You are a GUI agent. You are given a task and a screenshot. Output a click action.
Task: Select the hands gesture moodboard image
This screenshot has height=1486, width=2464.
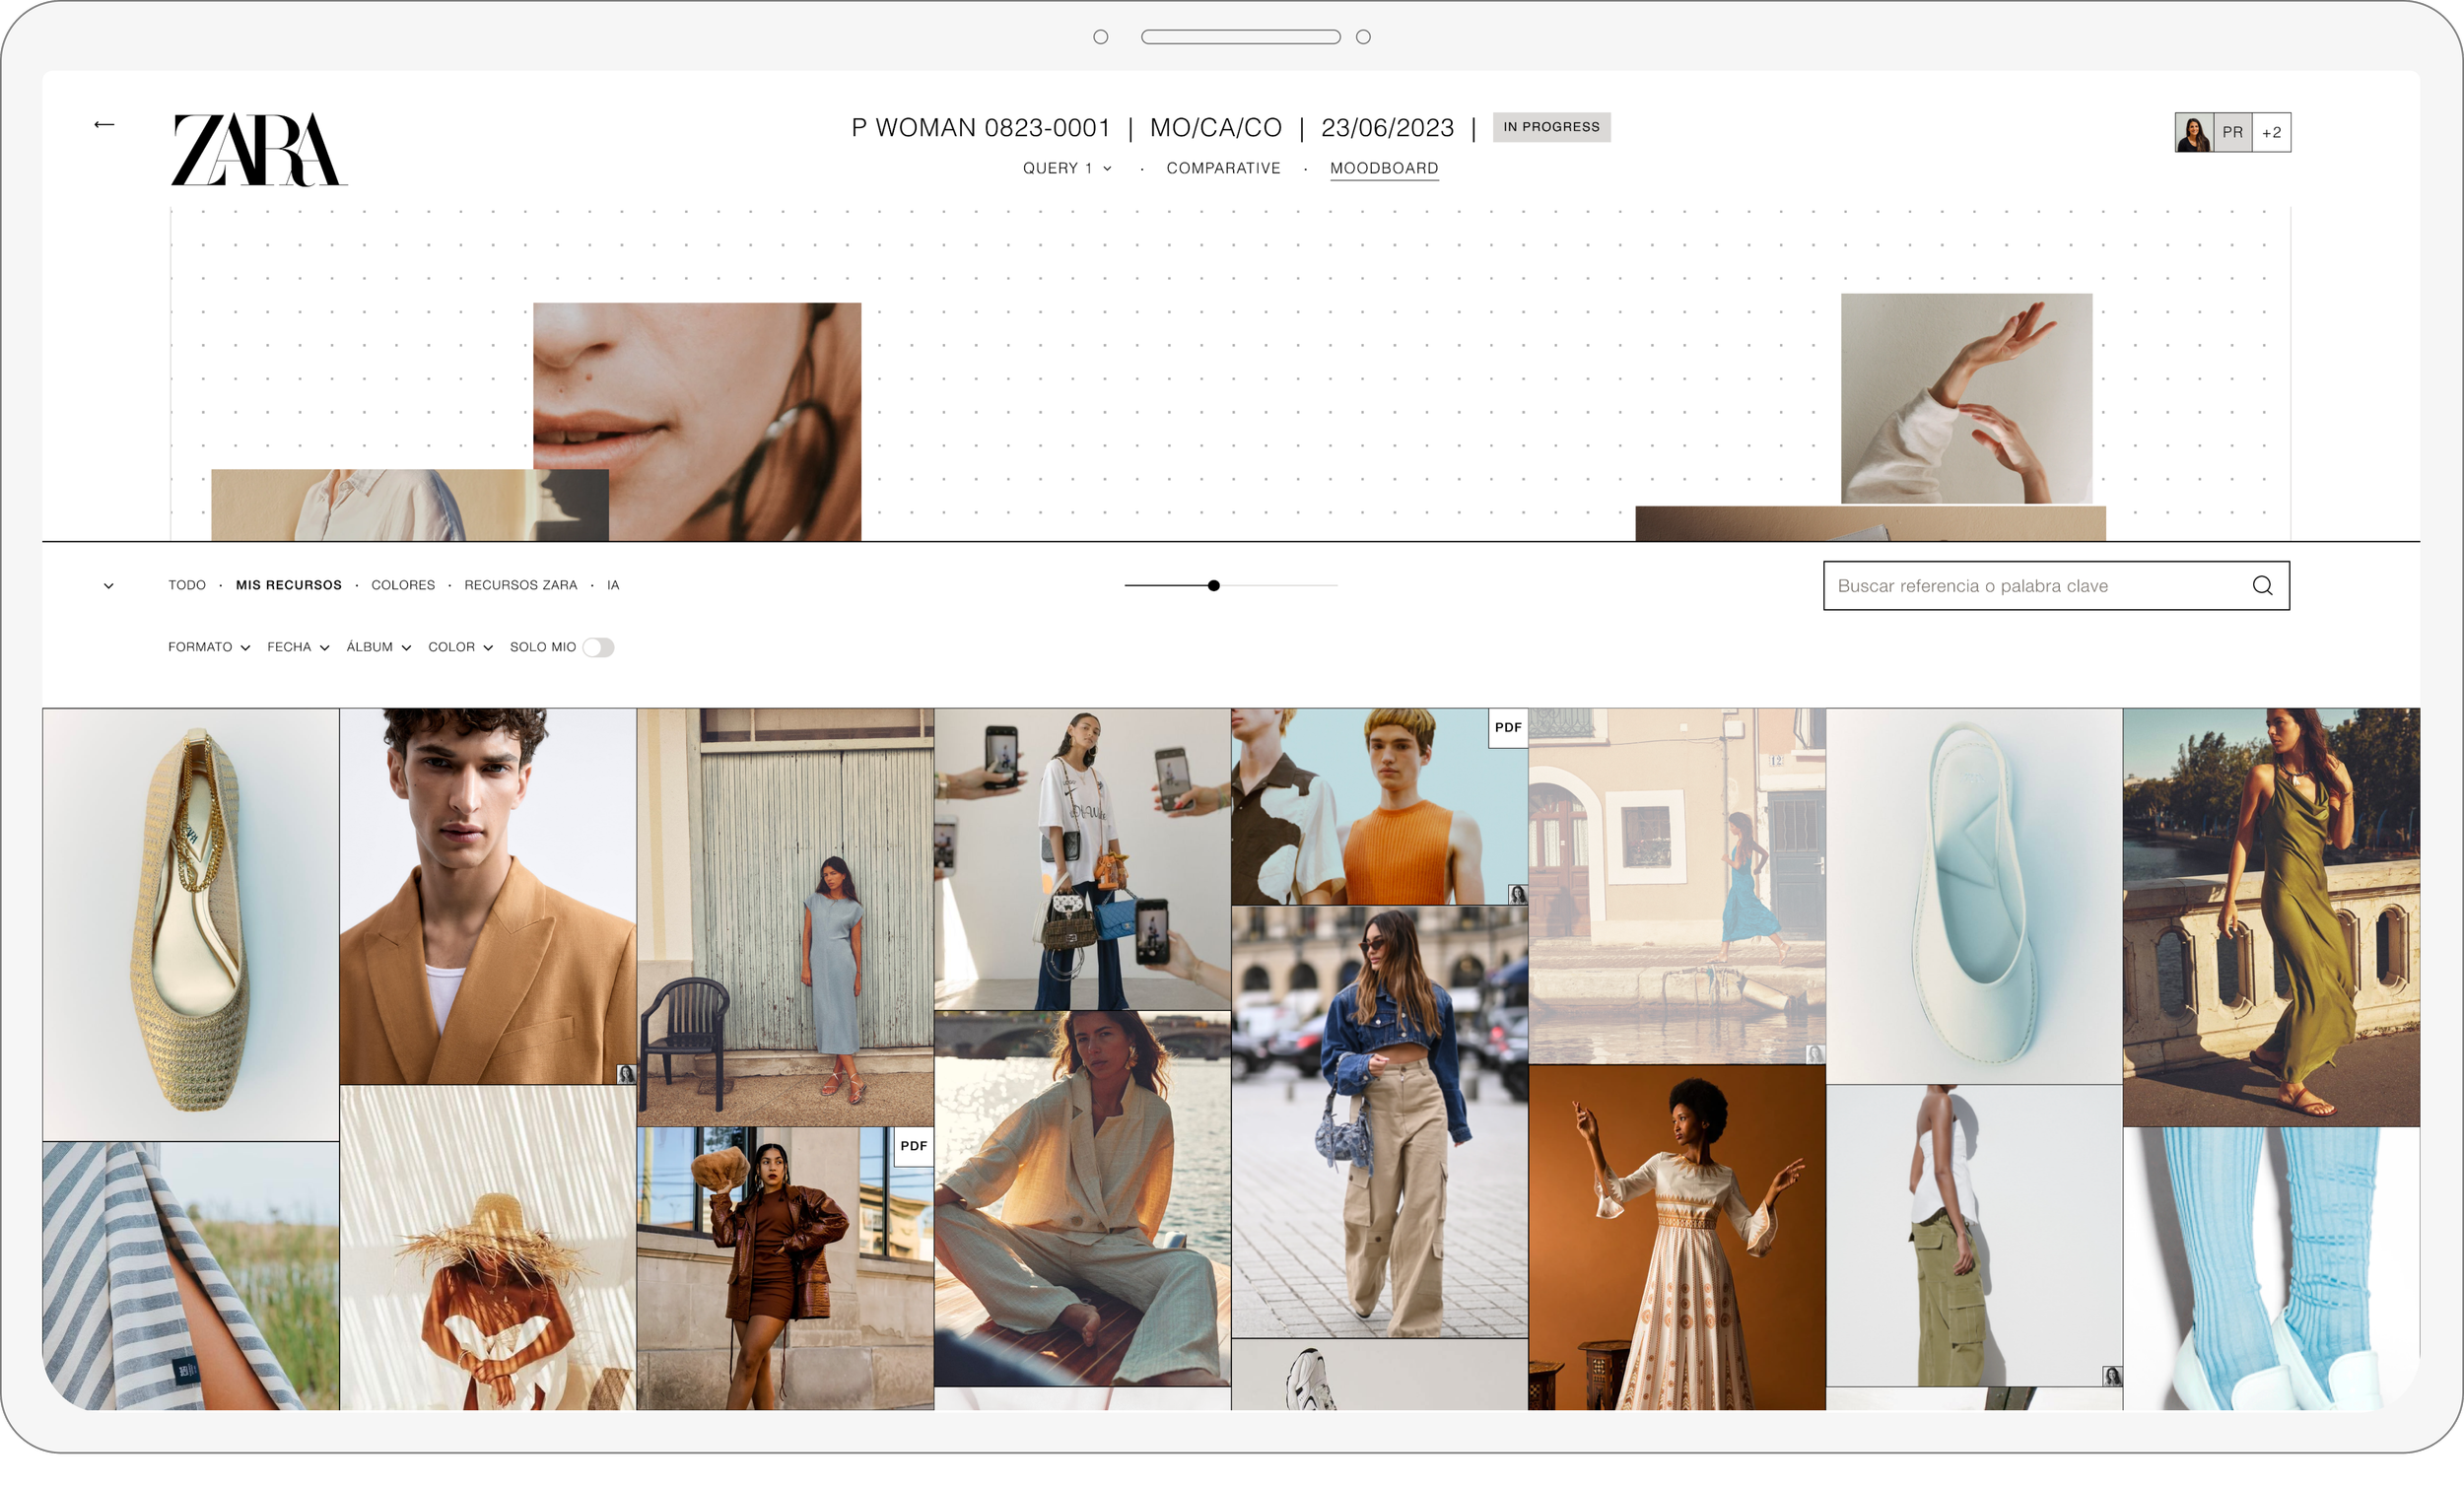tap(1966, 398)
